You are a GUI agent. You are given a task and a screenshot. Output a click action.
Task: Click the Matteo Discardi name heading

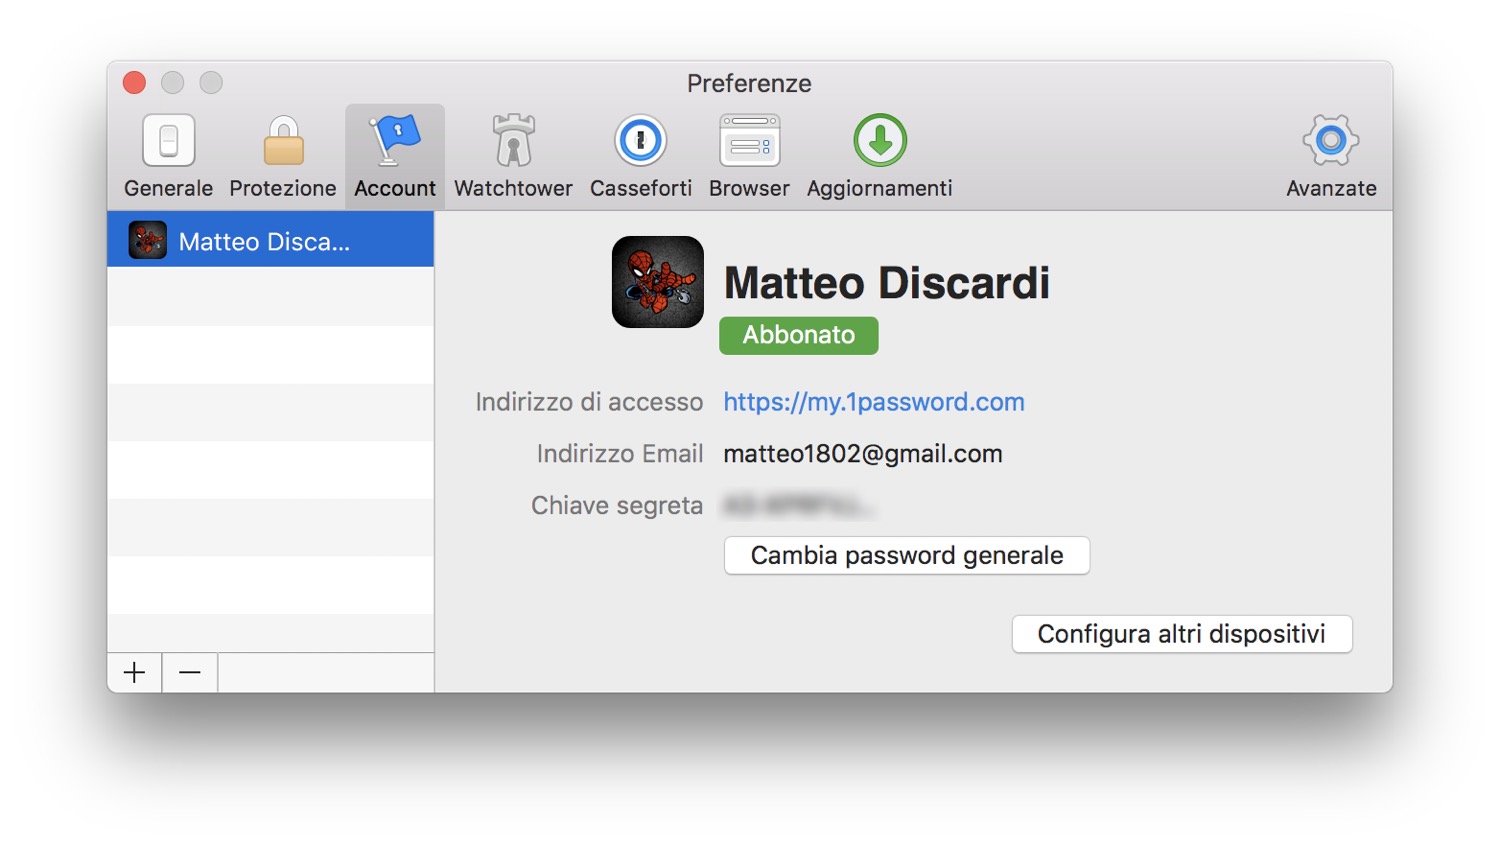pos(886,283)
